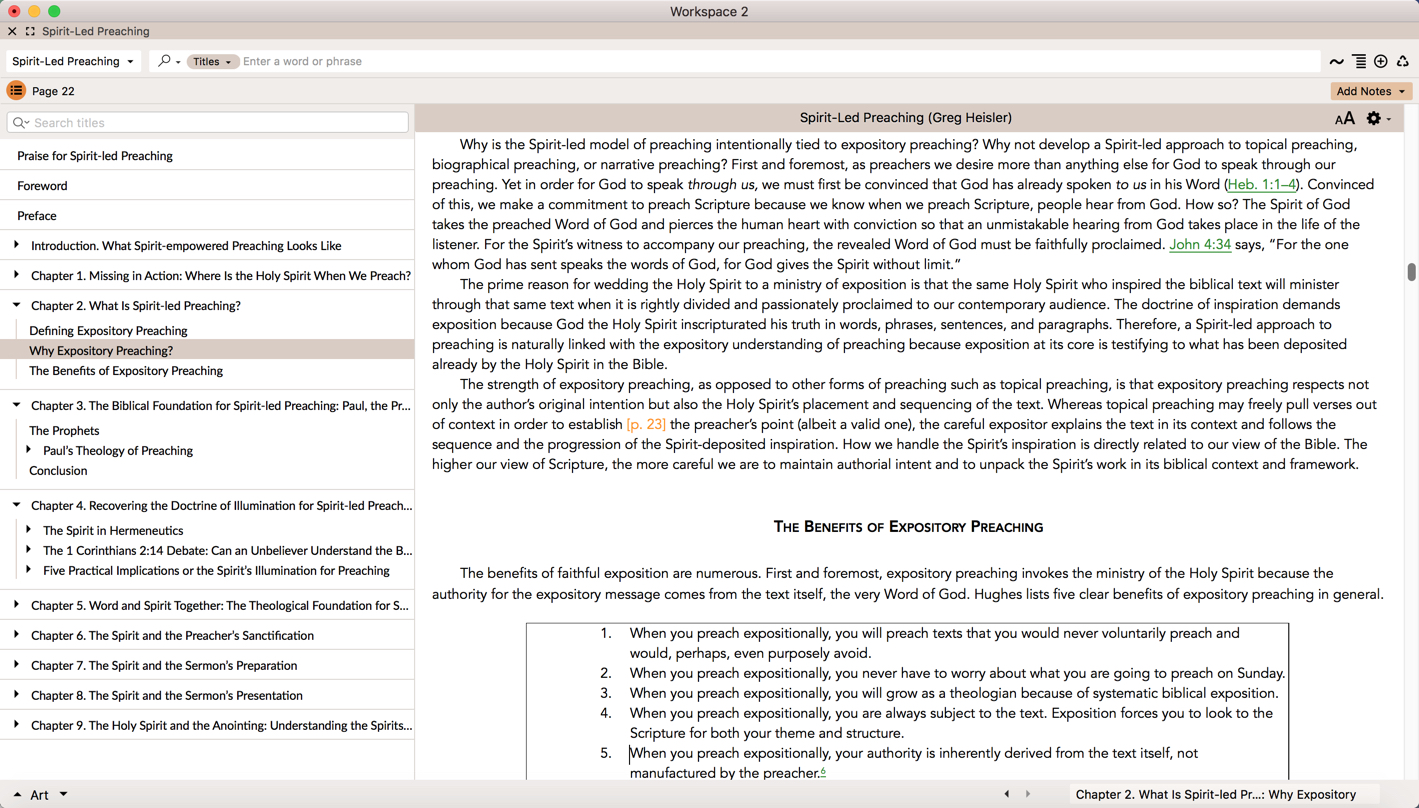Click the magnifier in Search titles box

point(20,123)
